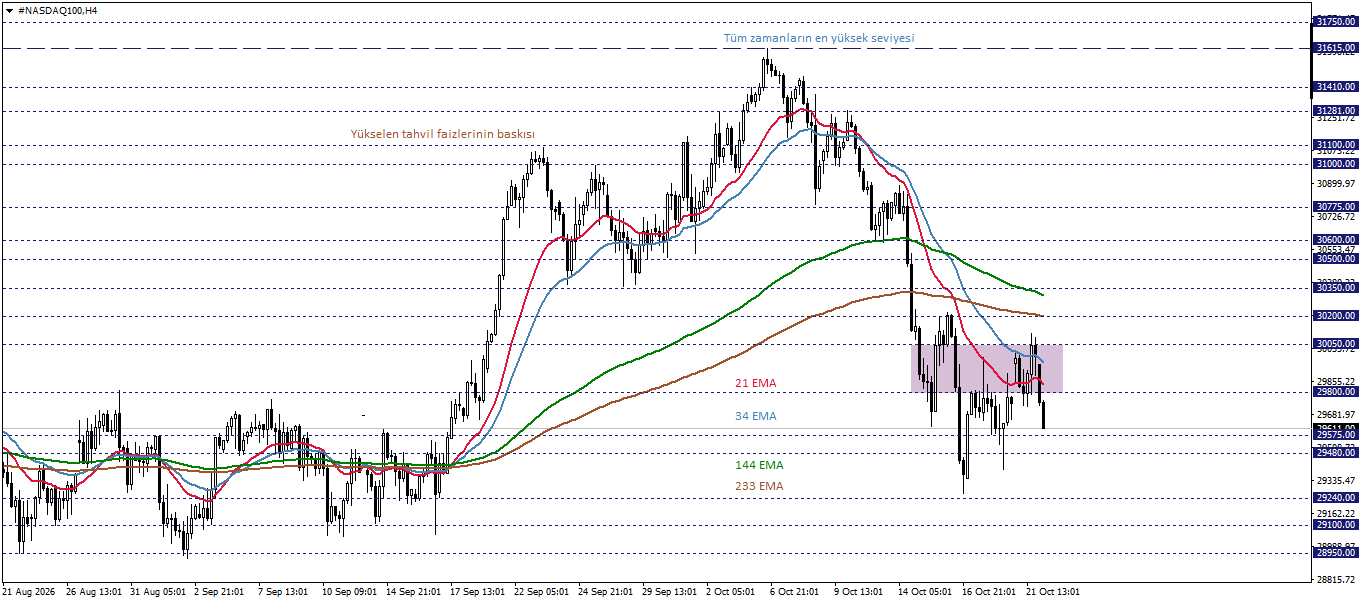Click the 29800.00 price level tag
The width and height of the screenshot is (1362, 603).
pyautogui.click(x=1335, y=392)
